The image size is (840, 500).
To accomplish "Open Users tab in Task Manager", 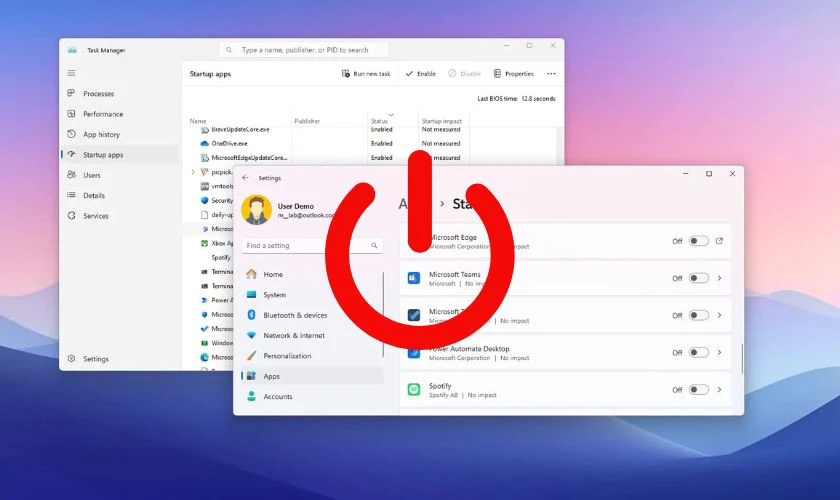I will 119,175.
